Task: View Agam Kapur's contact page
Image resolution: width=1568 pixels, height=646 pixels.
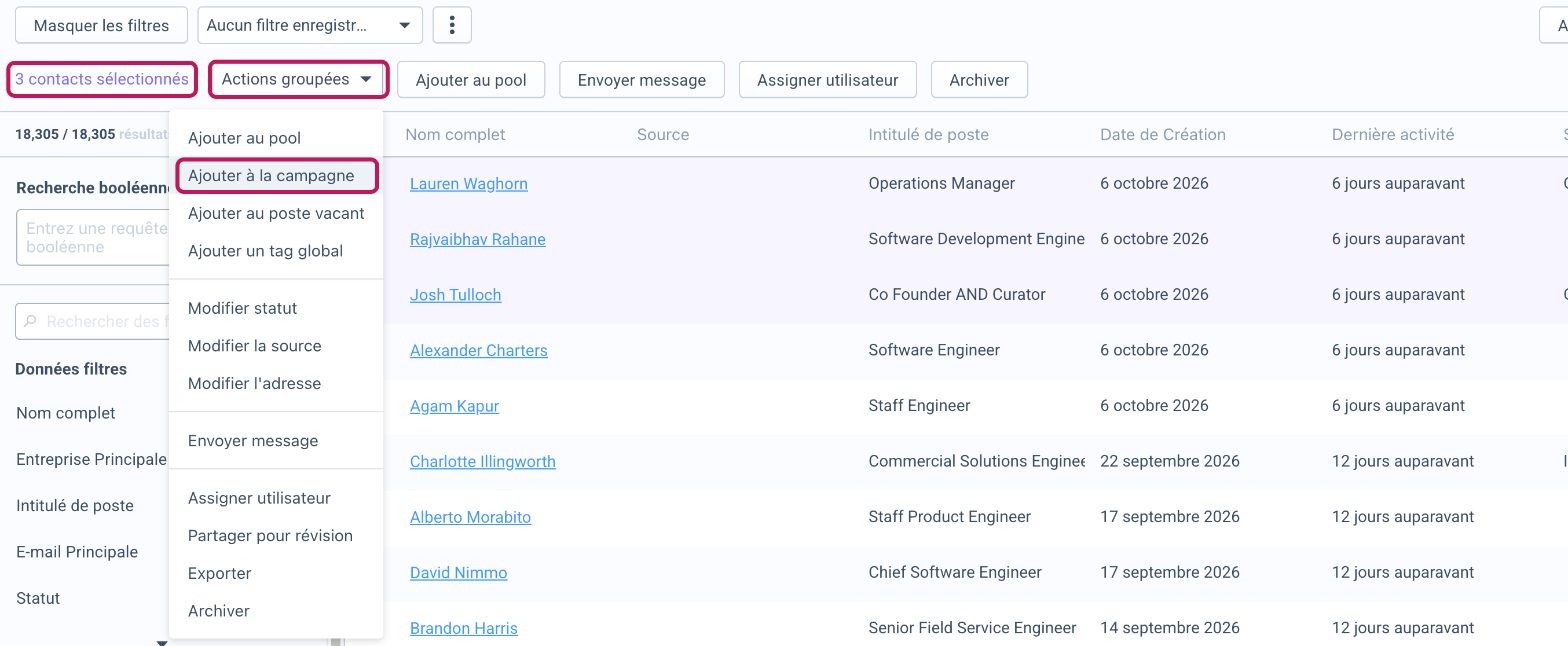Action: (x=455, y=406)
